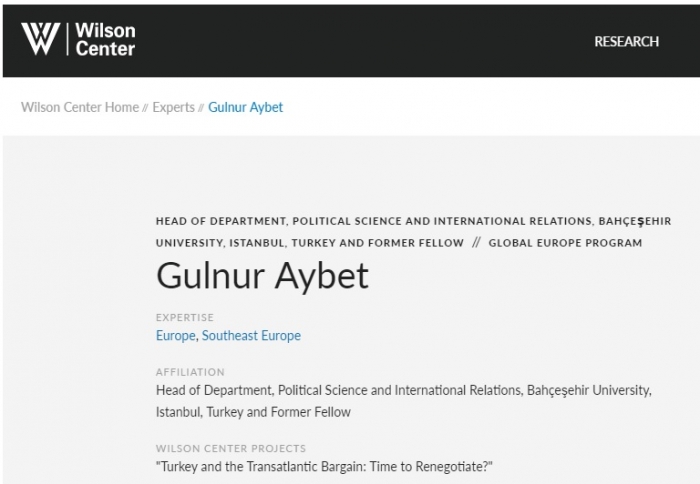
Task: Click the WILSON CENTER PROJECTS label
Action: click(x=231, y=448)
